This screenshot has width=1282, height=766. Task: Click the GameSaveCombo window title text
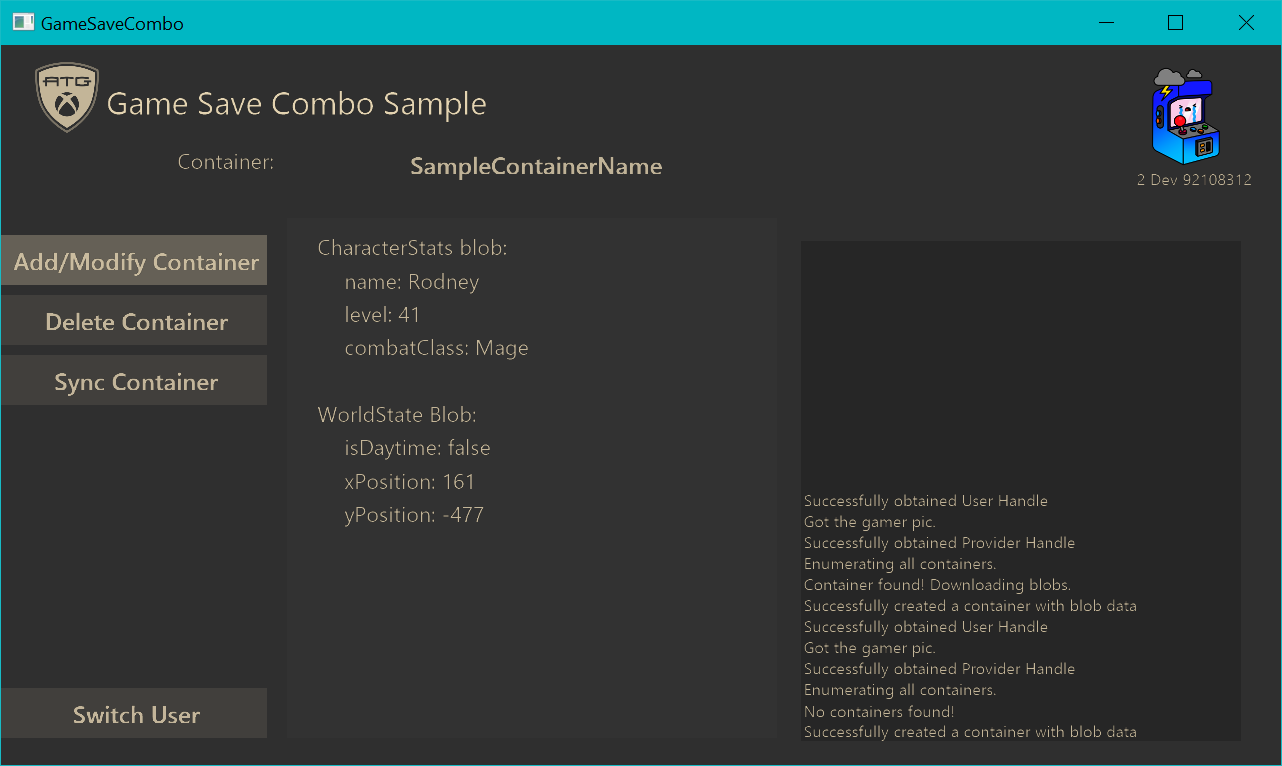pyautogui.click(x=112, y=23)
